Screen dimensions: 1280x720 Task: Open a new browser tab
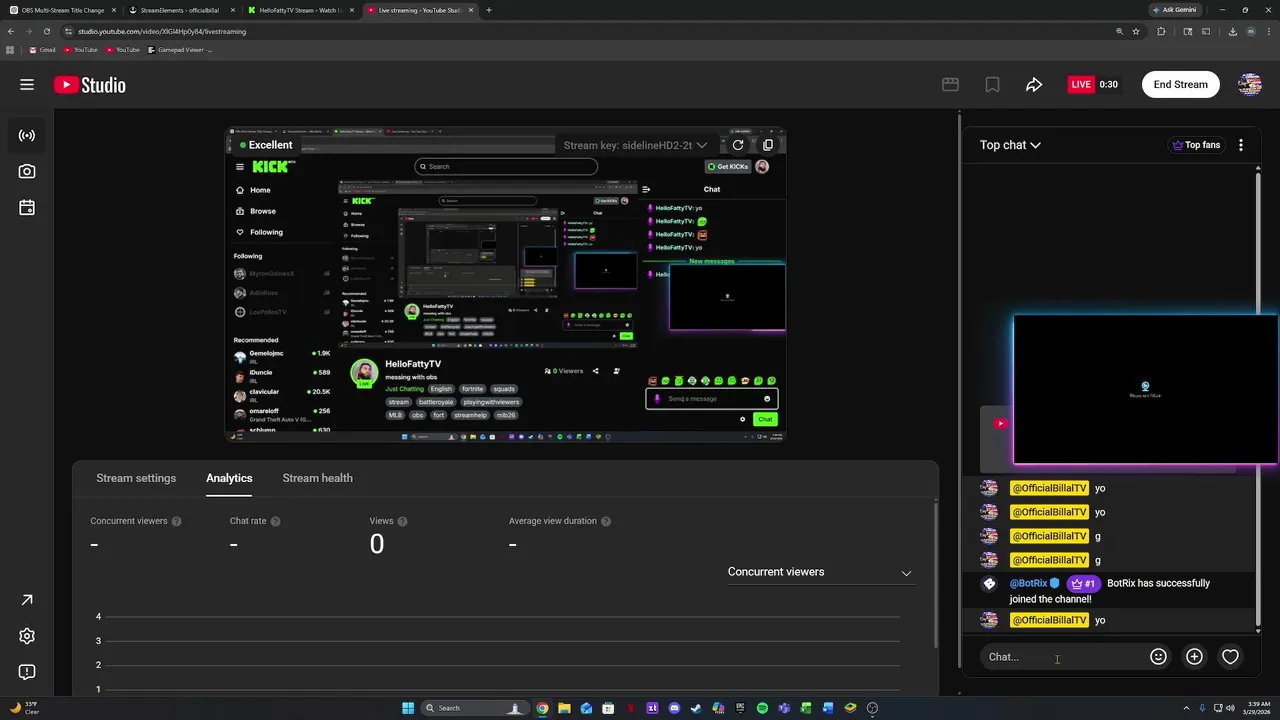[x=488, y=10]
